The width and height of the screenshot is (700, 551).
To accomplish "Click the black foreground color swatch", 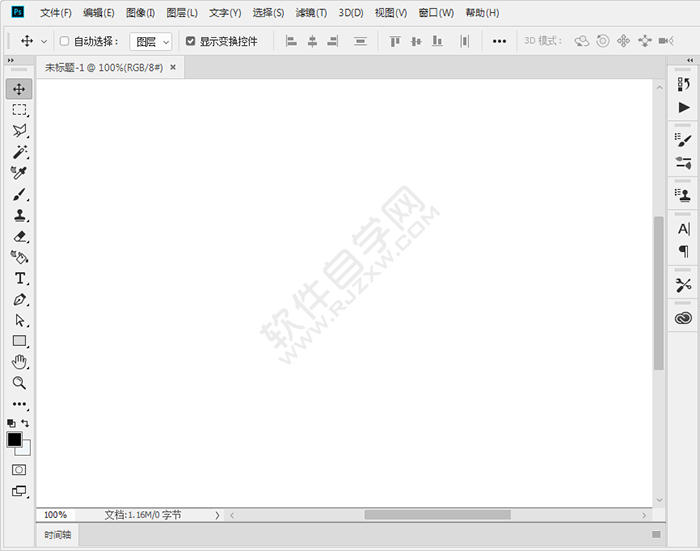I will click(14, 440).
